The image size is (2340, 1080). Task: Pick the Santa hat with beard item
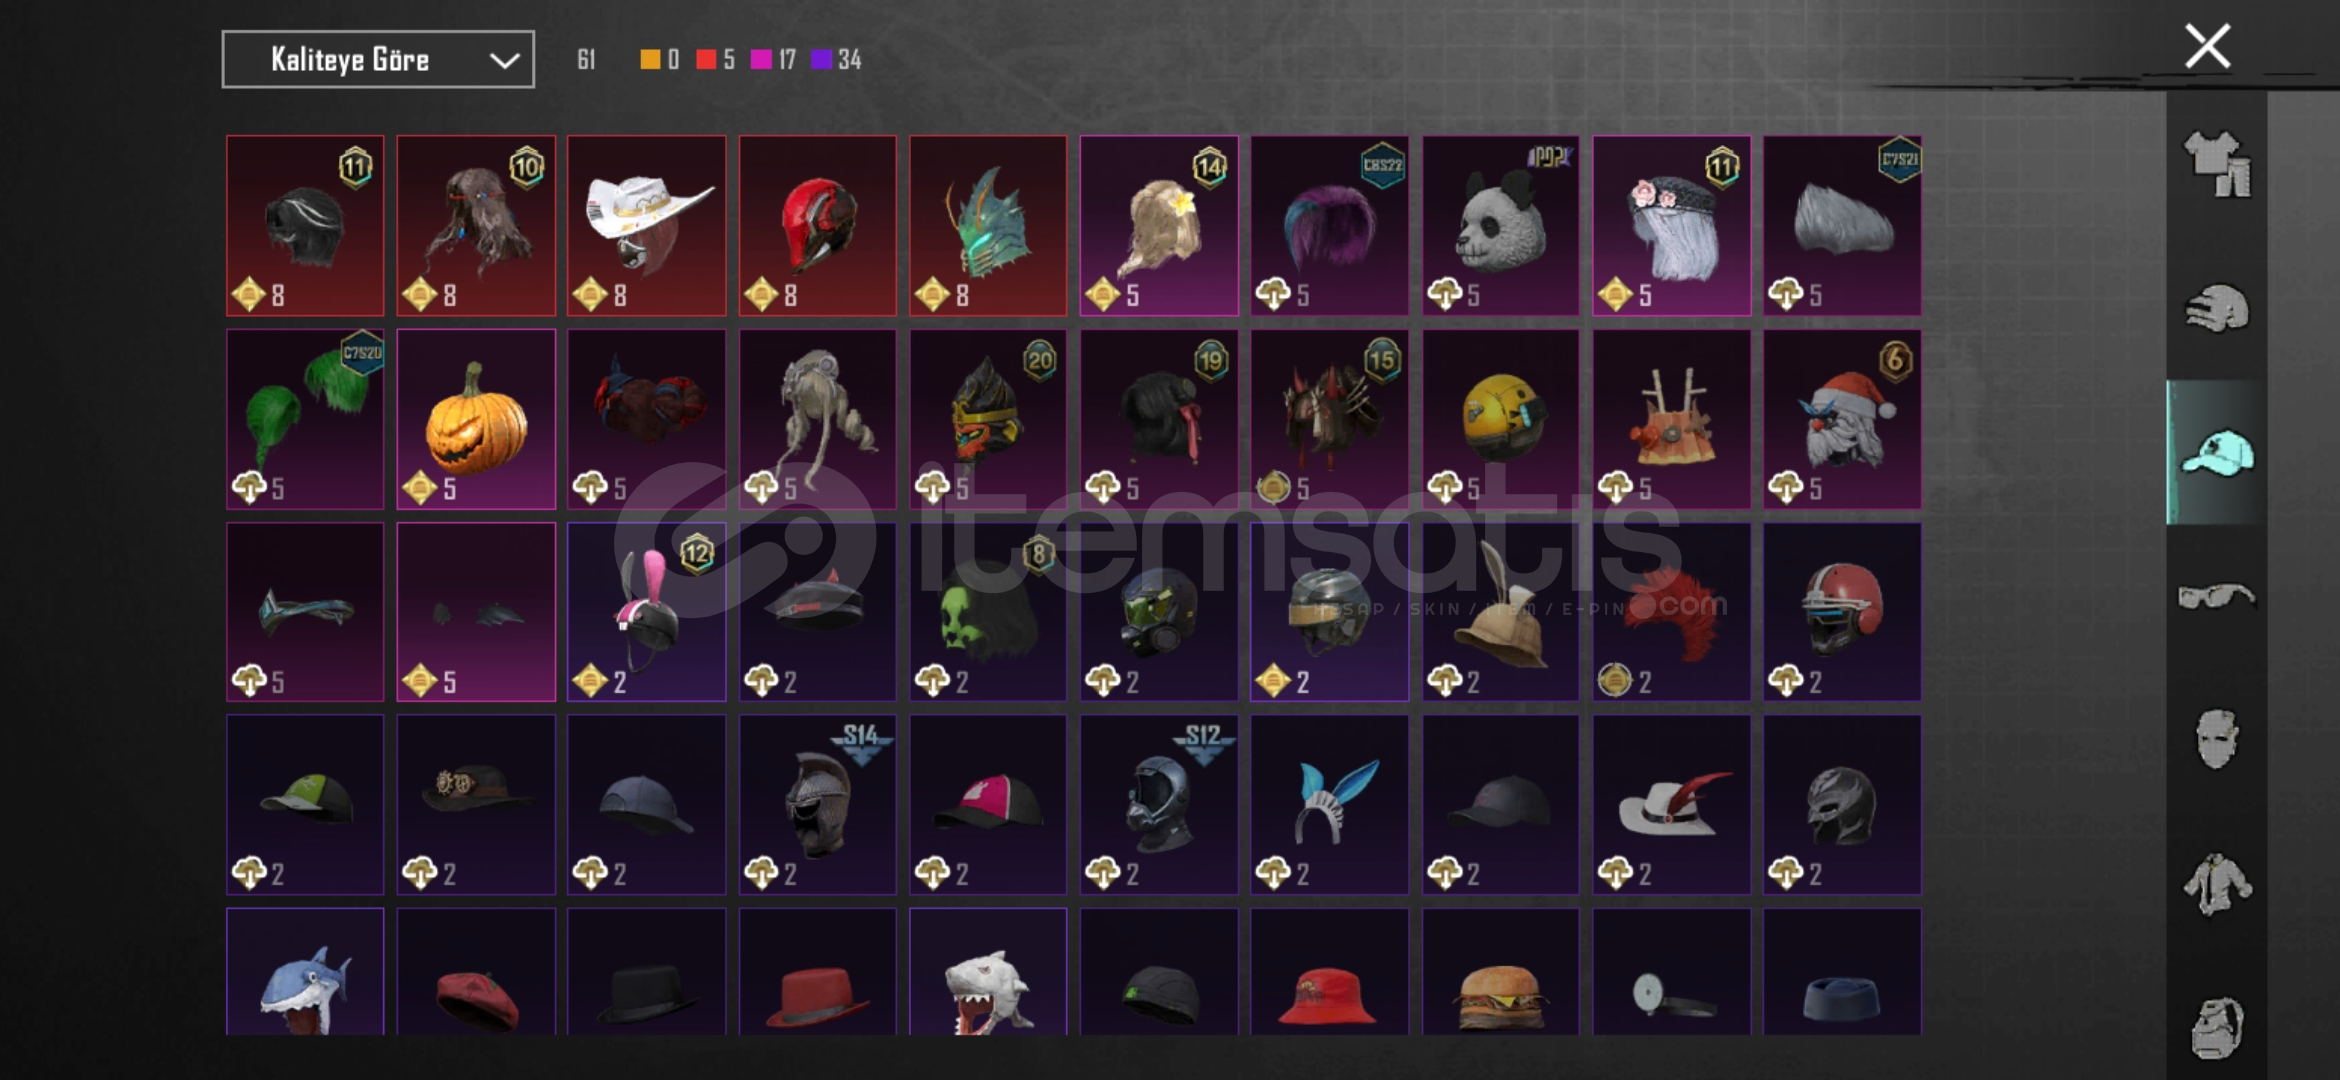pos(1842,419)
